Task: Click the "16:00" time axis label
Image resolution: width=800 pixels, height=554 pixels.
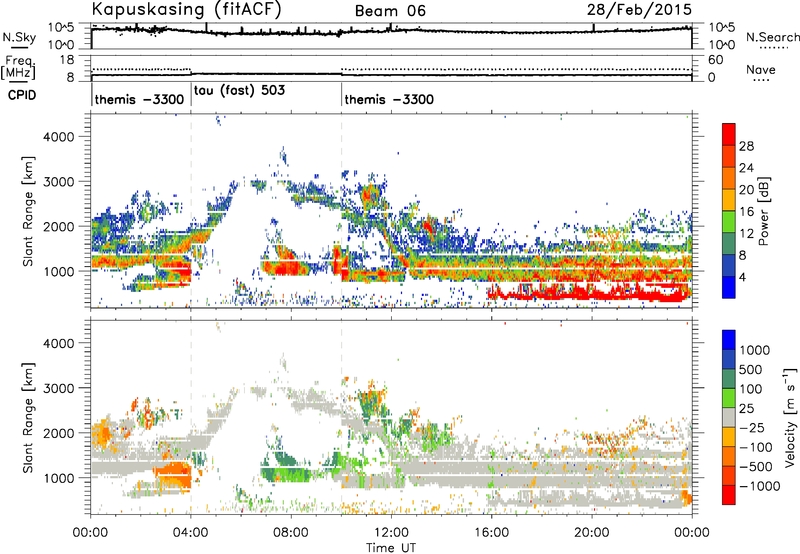Action: pos(491,533)
